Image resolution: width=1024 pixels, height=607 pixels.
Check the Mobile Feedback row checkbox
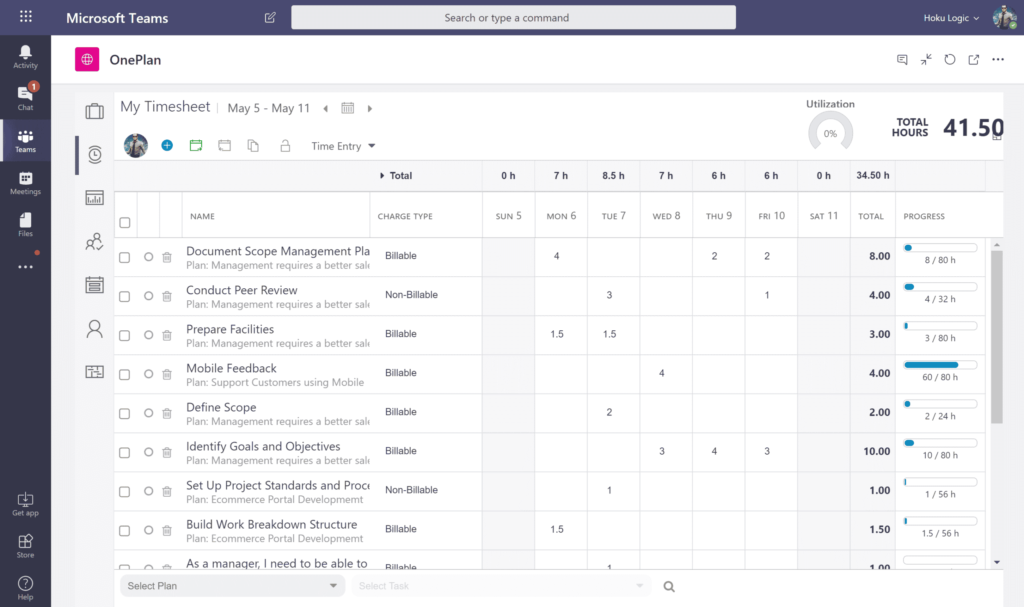coord(125,374)
